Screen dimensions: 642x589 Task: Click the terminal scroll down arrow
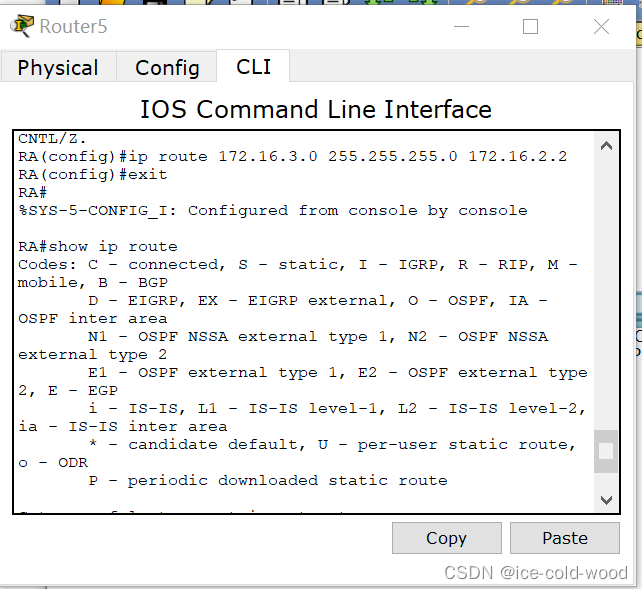click(606, 500)
